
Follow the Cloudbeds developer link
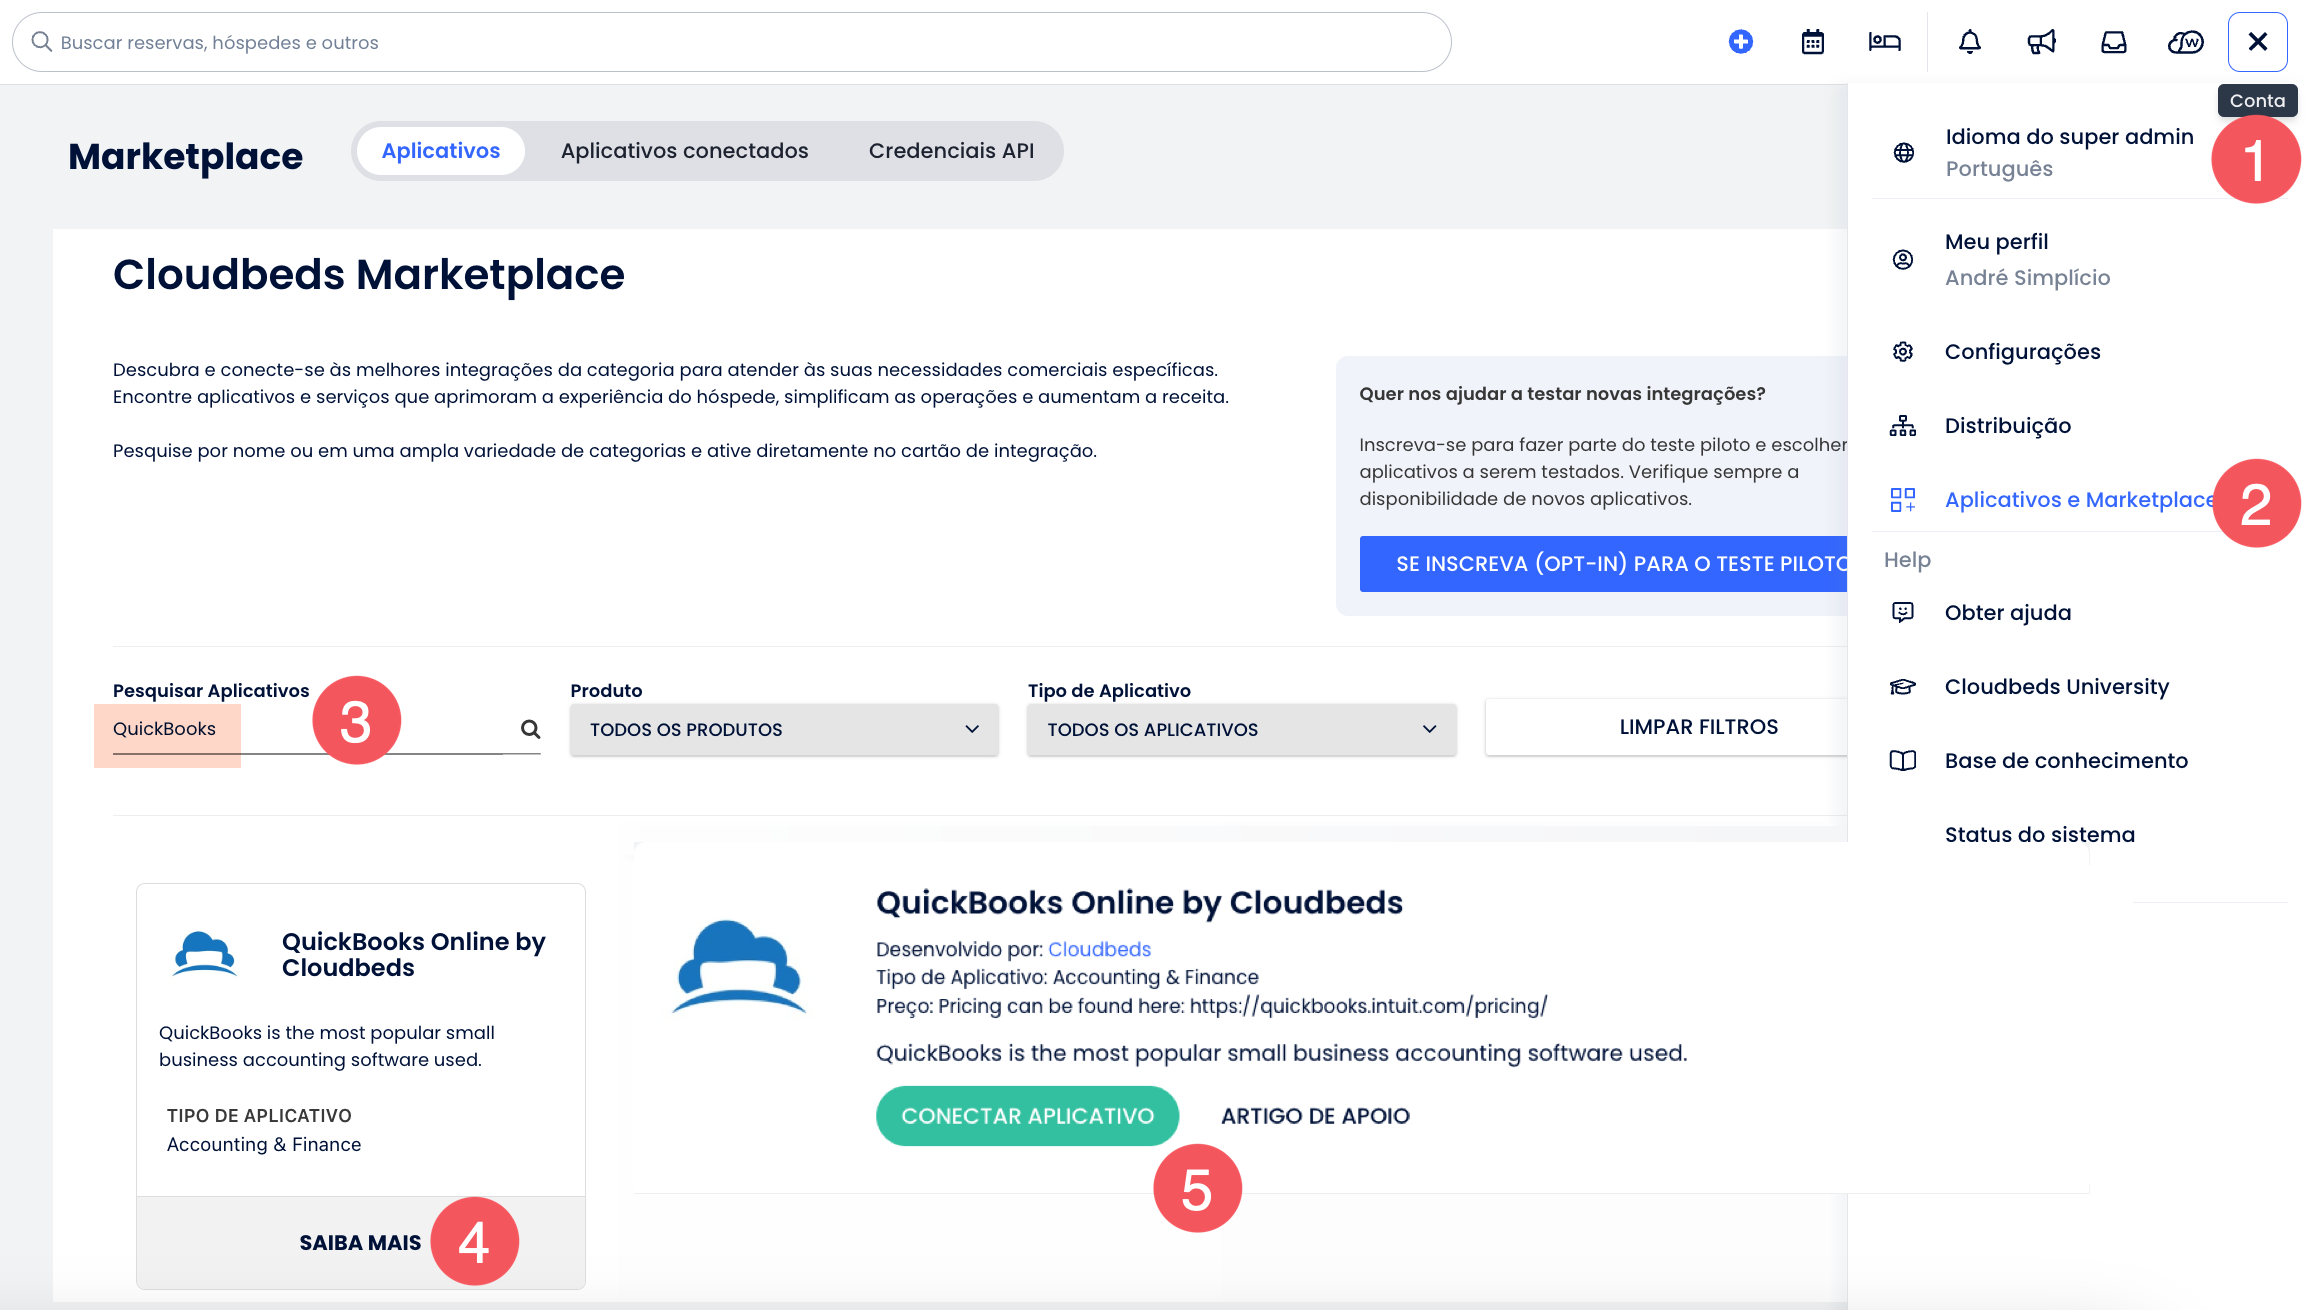(x=1099, y=949)
